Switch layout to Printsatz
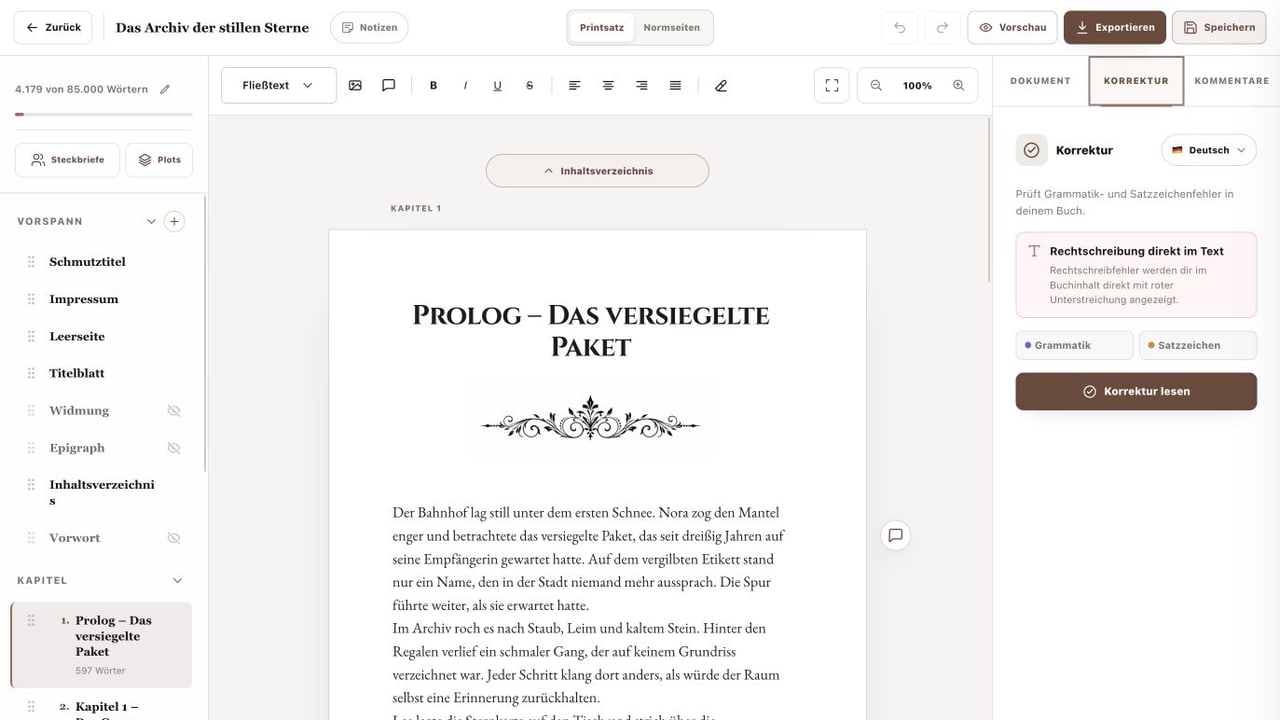This screenshot has height=720, width=1280. pos(602,27)
